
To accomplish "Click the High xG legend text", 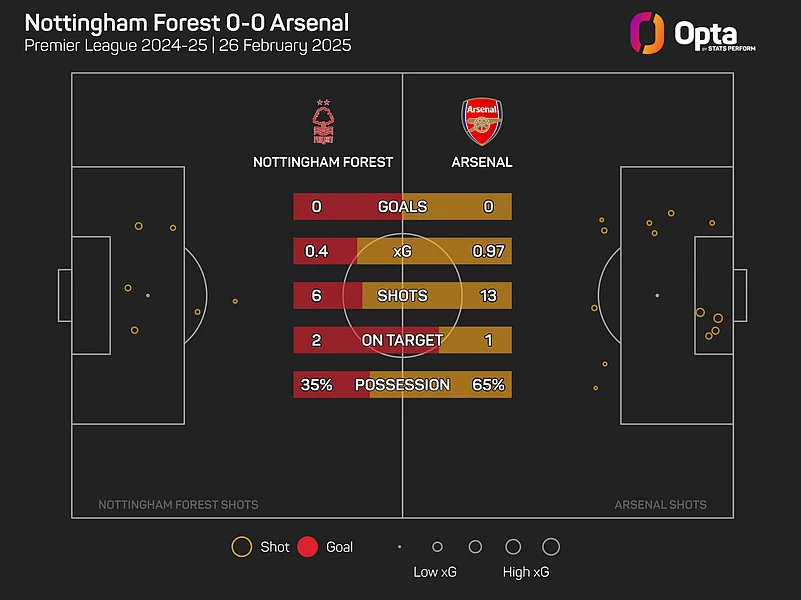I will (526, 572).
